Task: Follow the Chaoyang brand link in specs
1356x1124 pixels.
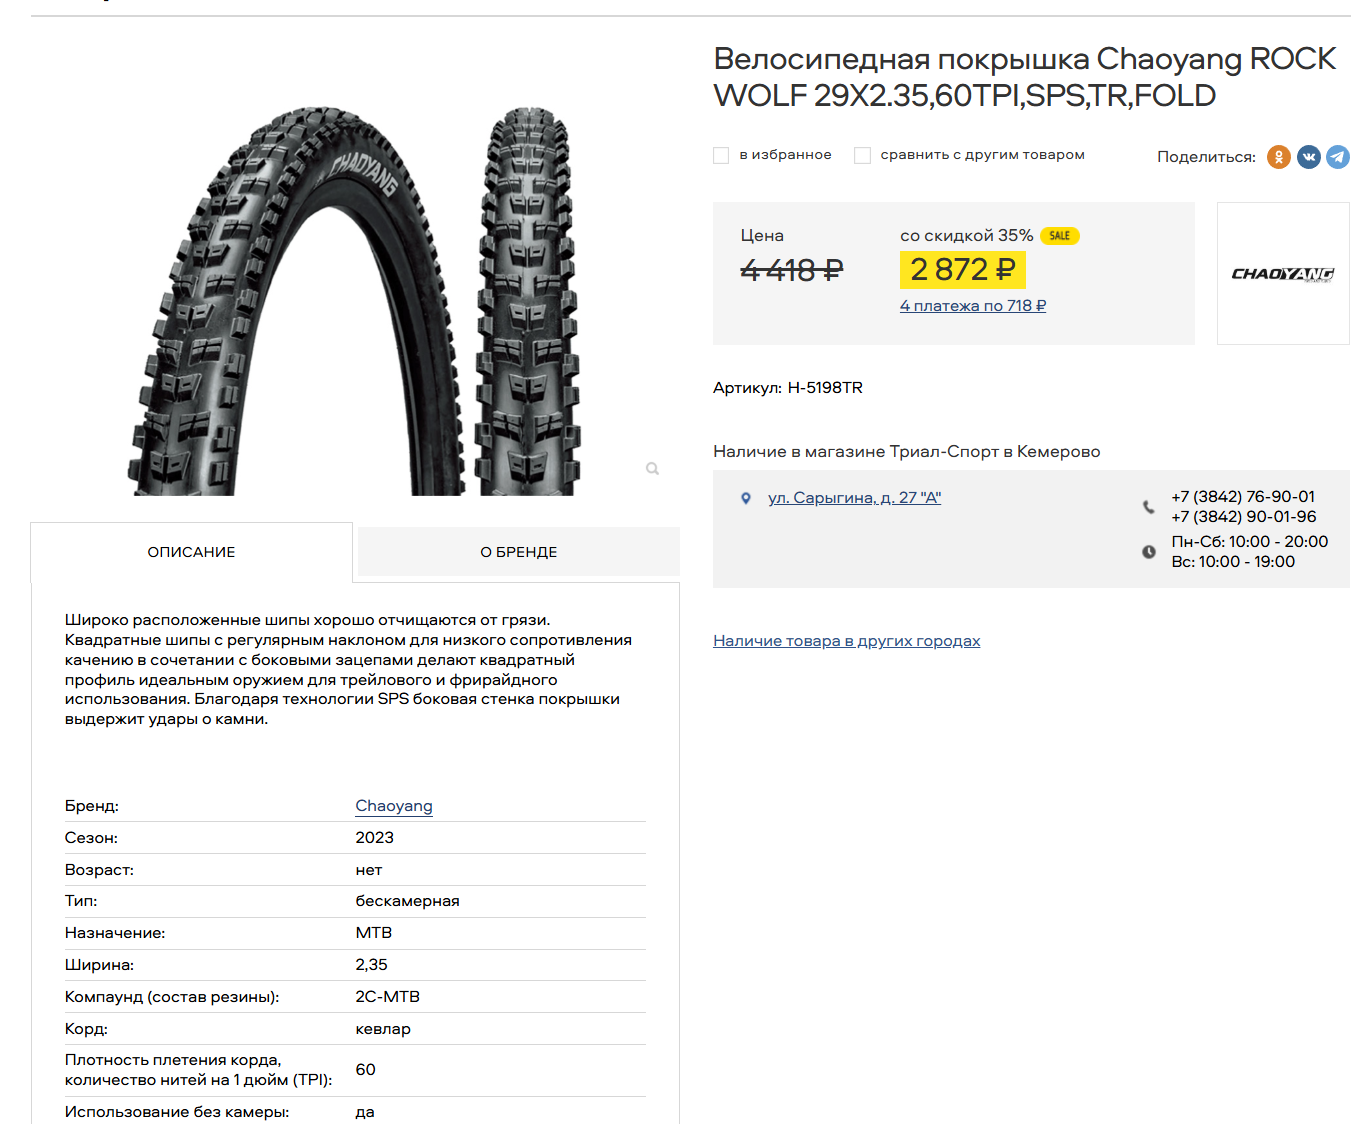Action: [x=394, y=806]
